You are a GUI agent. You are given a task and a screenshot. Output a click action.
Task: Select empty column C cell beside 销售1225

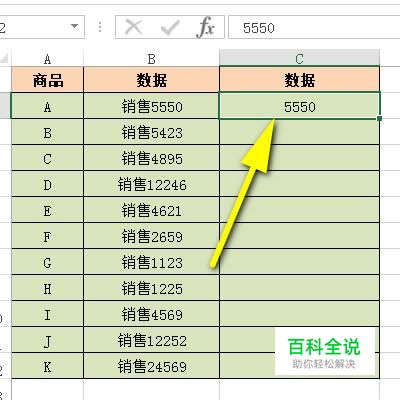click(299, 288)
